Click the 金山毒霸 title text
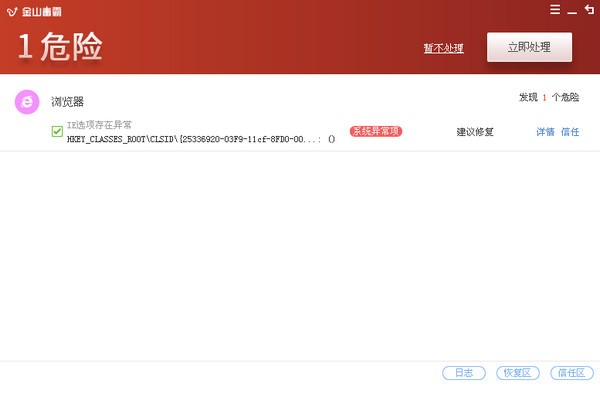 click(41, 12)
